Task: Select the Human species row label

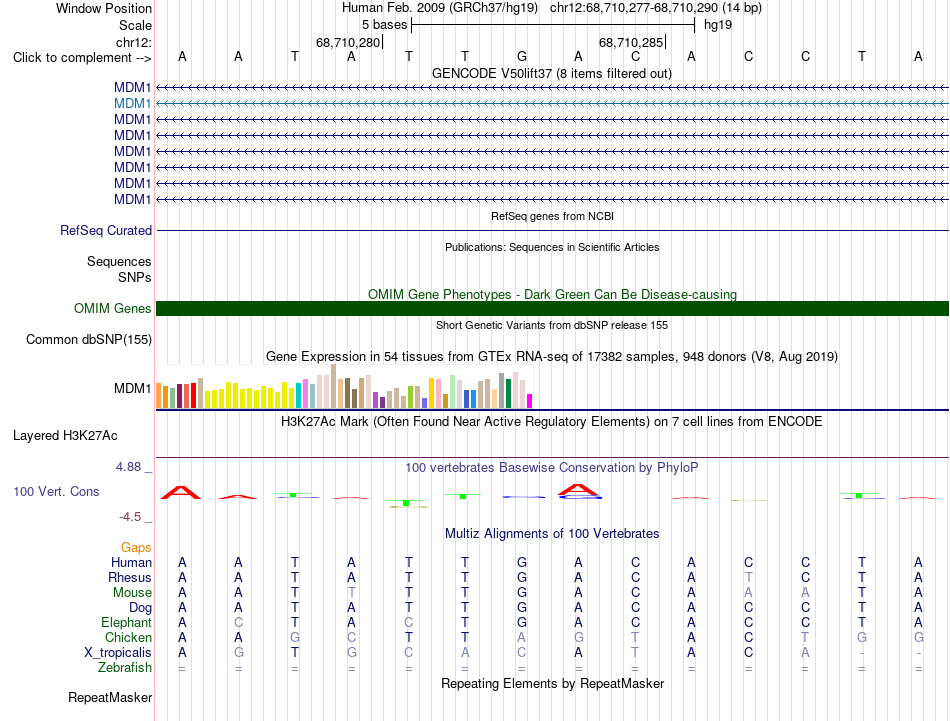Action: click(131, 562)
